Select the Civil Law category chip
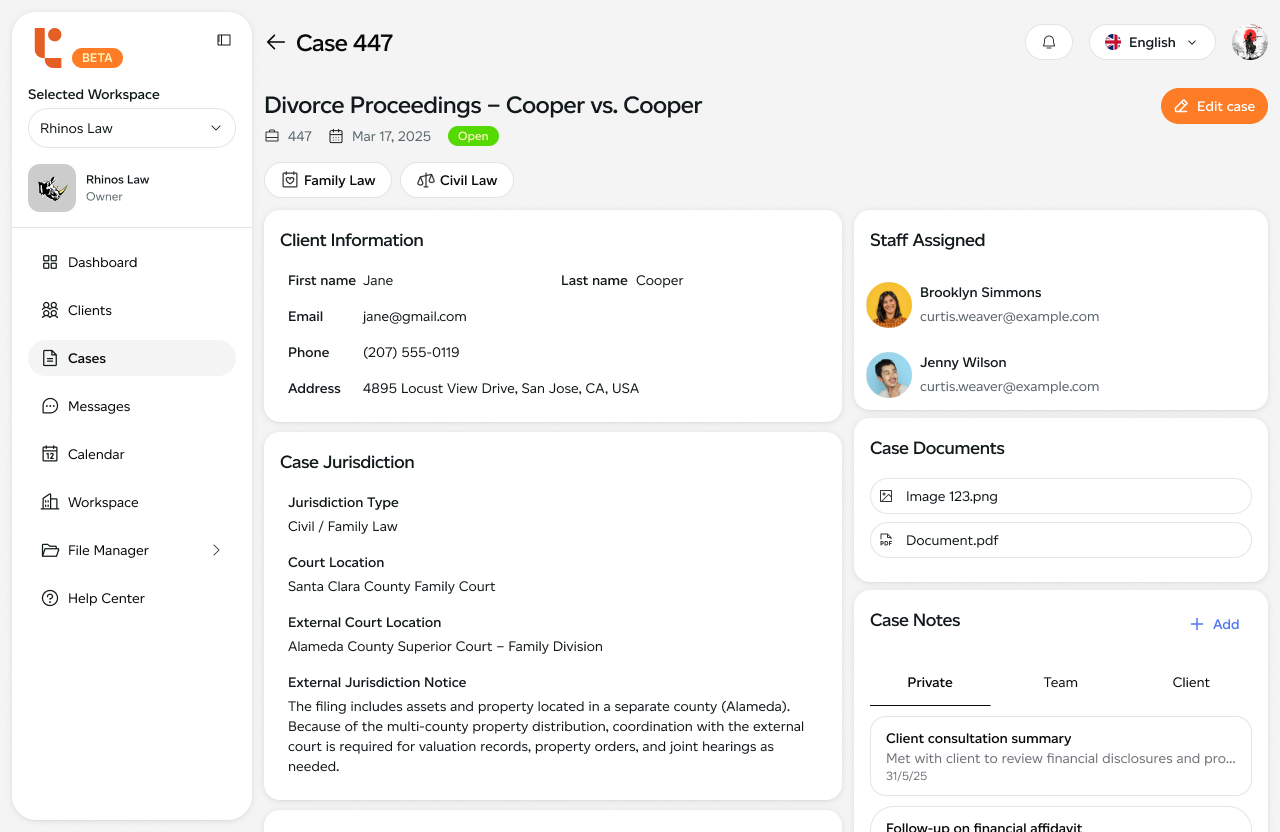The image size is (1280, 832). click(457, 180)
